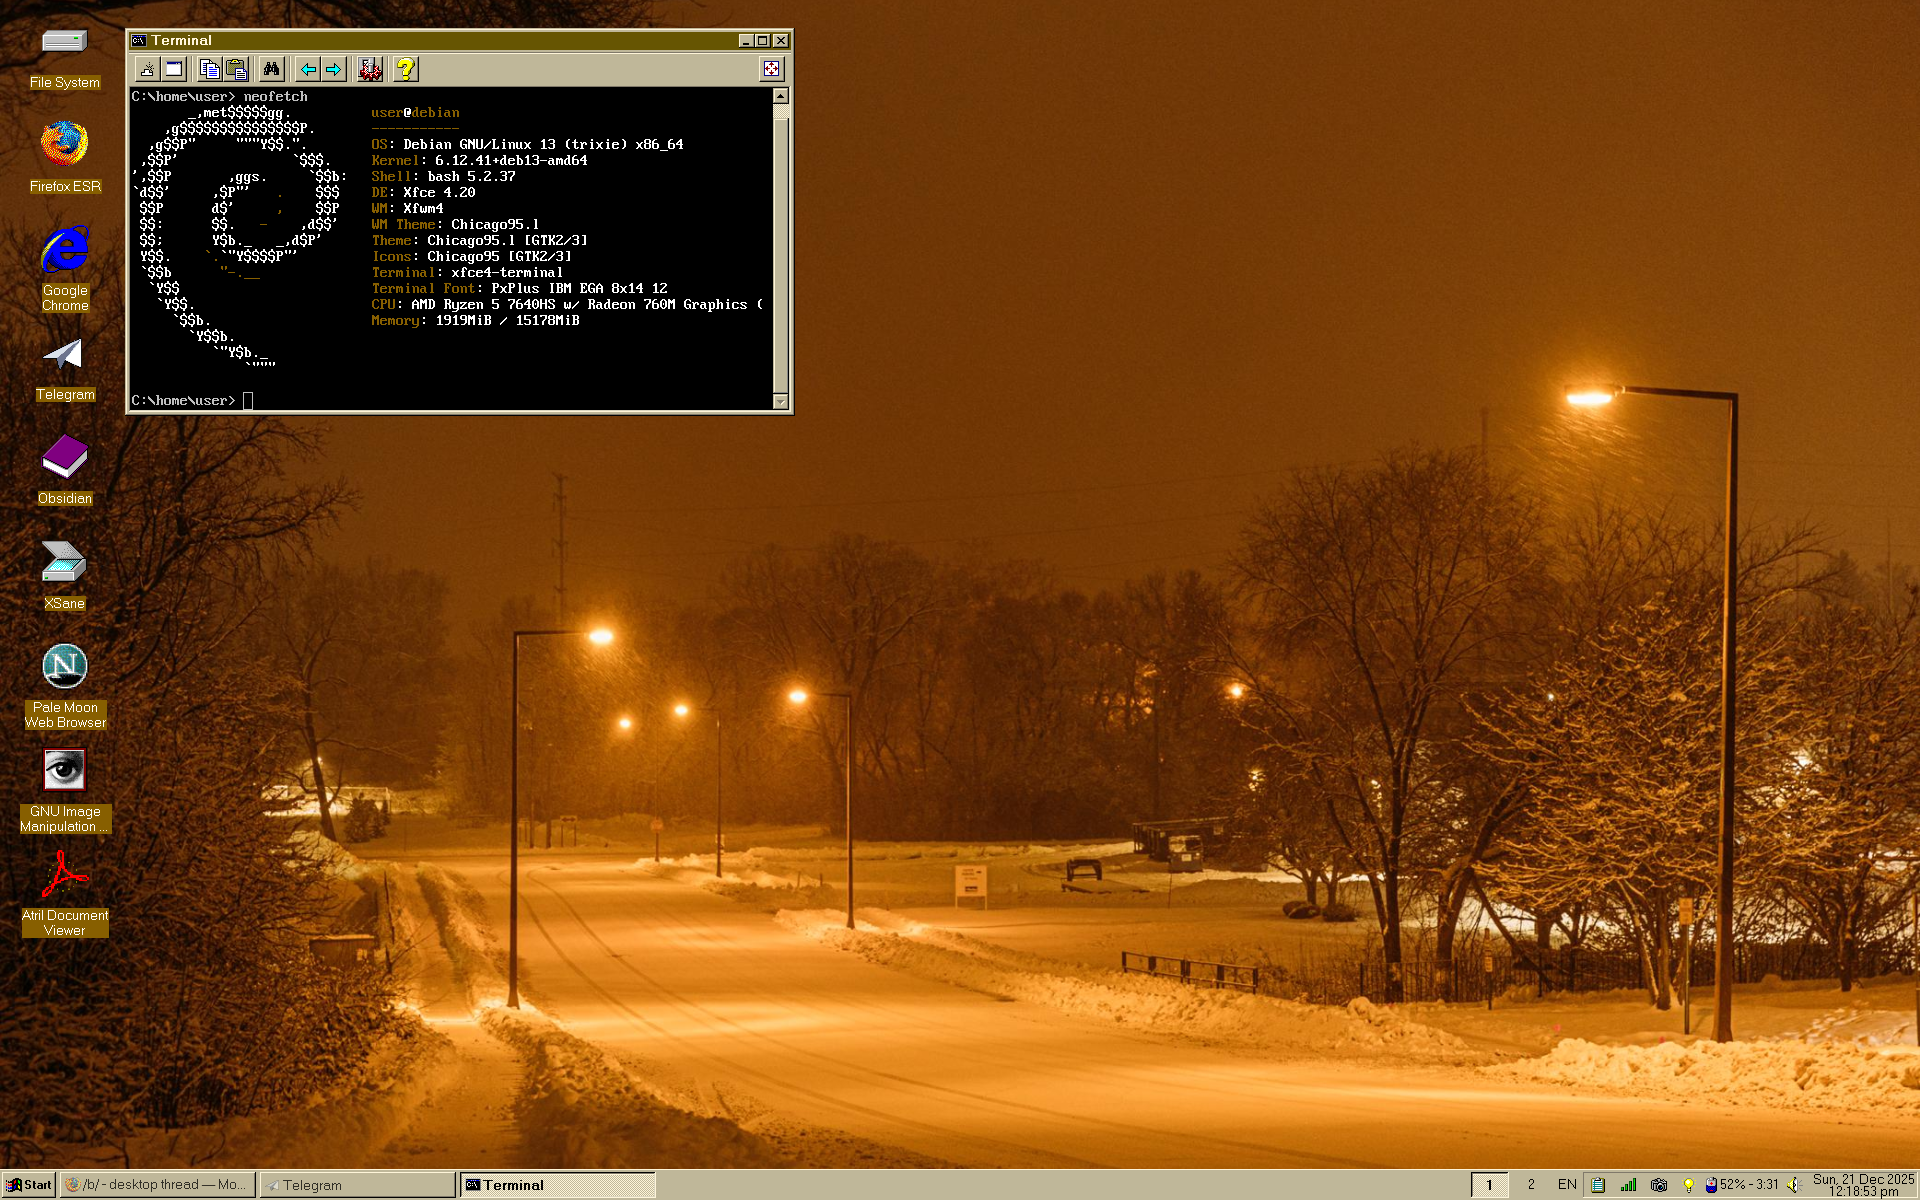Click the paste clipboard icon in Terminal toolbar
This screenshot has width=1920, height=1200.
pyautogui.click(x=236, y=69)
